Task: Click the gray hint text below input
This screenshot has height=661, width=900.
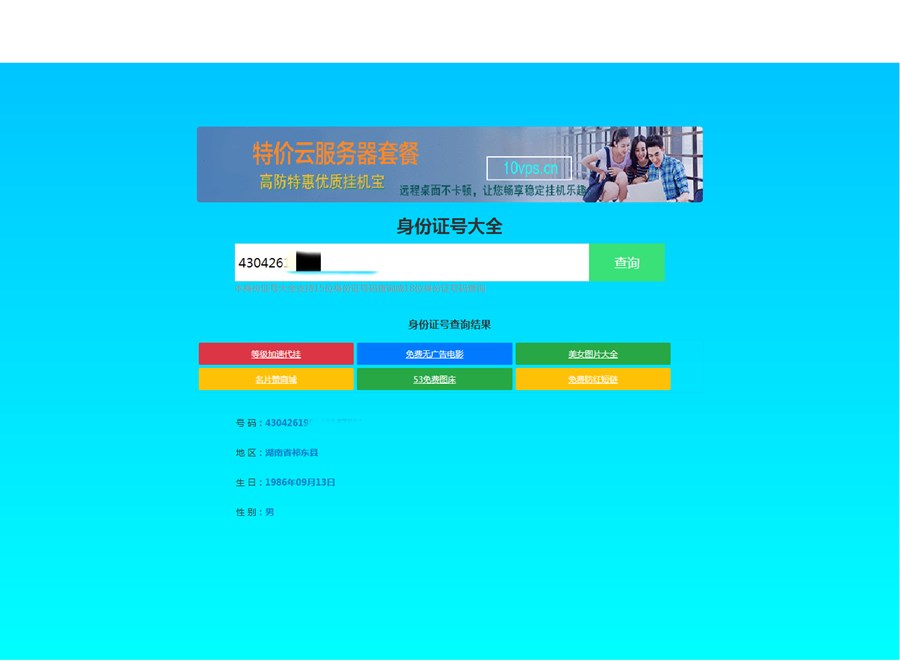Action: coord(360,289)
